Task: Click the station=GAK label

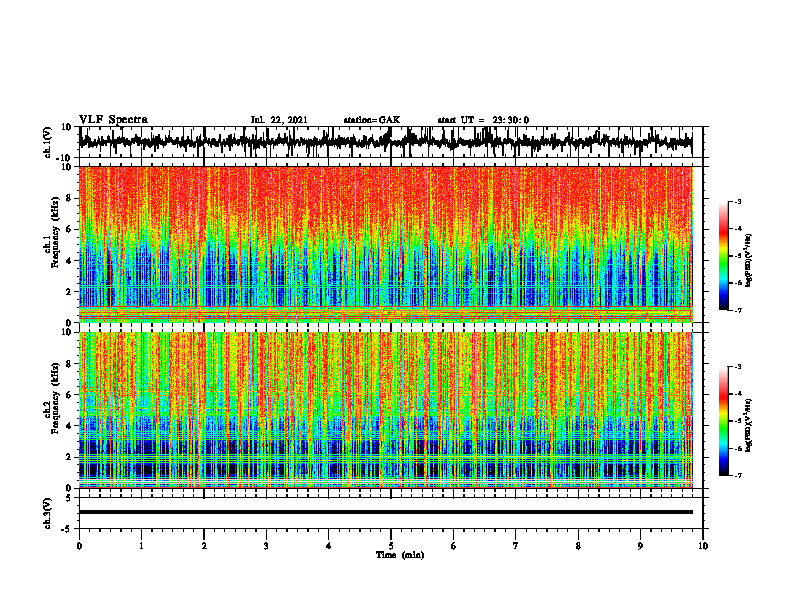Action: point(372,120)
